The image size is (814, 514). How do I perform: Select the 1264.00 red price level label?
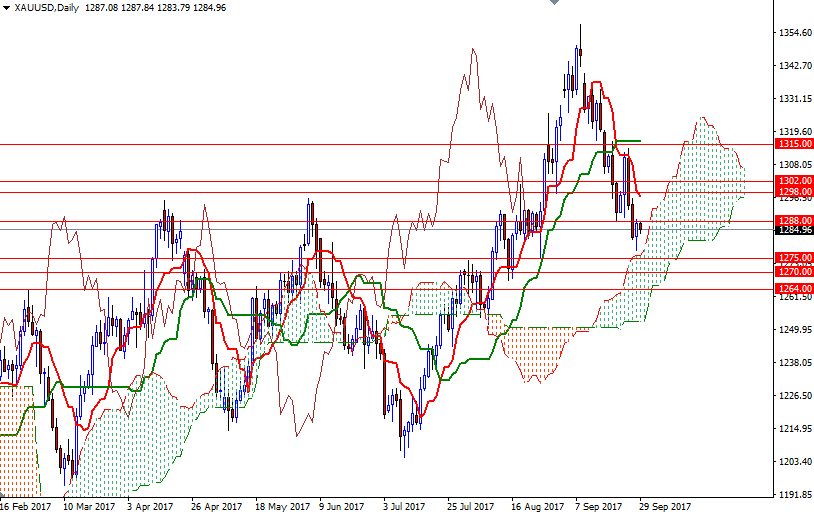794,288
